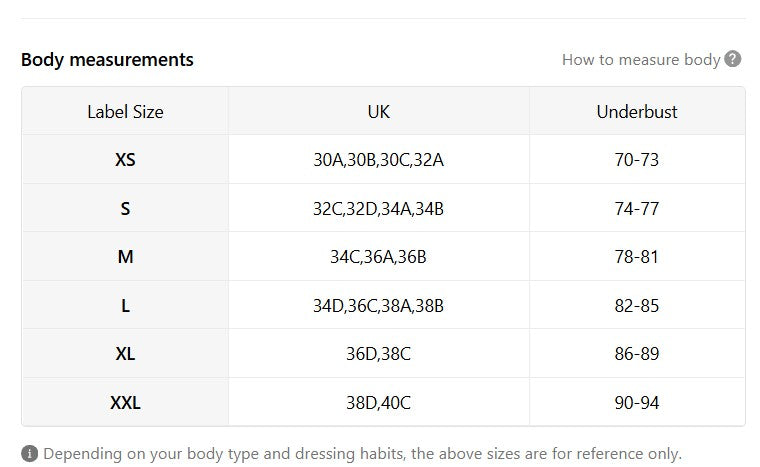The height and width of the screenshot is (467, 760).
Task: Click the Body measurements heading
Action: coord(107,60)
